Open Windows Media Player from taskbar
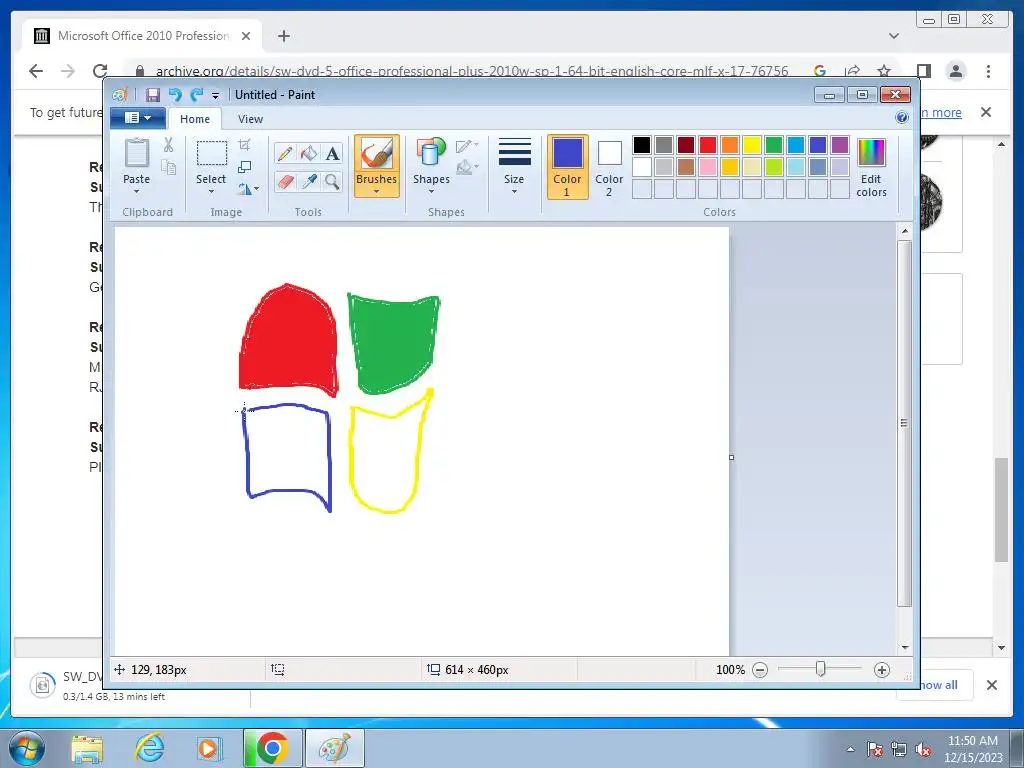Viewport: 1024px width, 768px height. tap(209, 748)
